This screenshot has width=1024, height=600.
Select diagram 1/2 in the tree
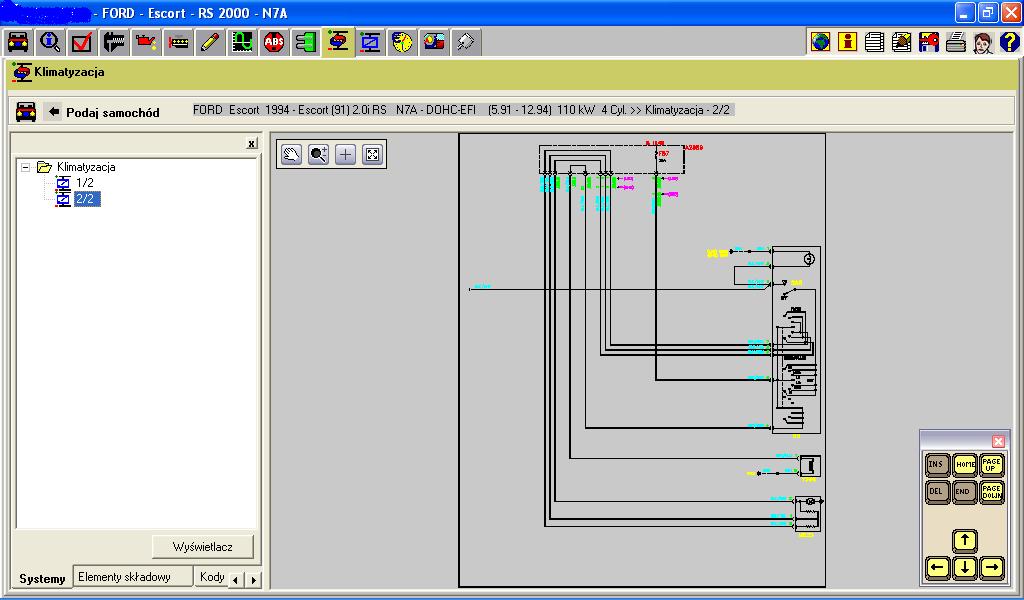pos(85,183)
